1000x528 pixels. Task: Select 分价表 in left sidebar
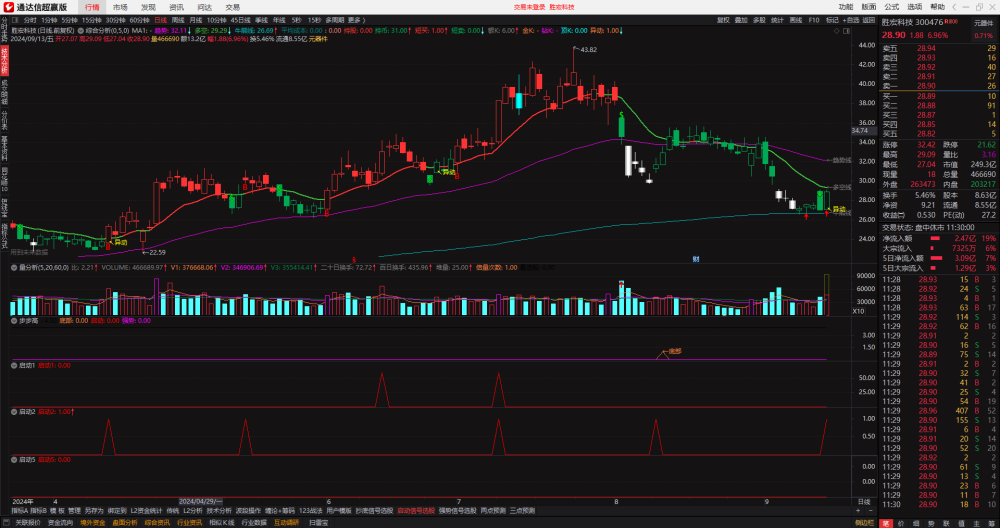pyautogui.click(x=4, y=122)
